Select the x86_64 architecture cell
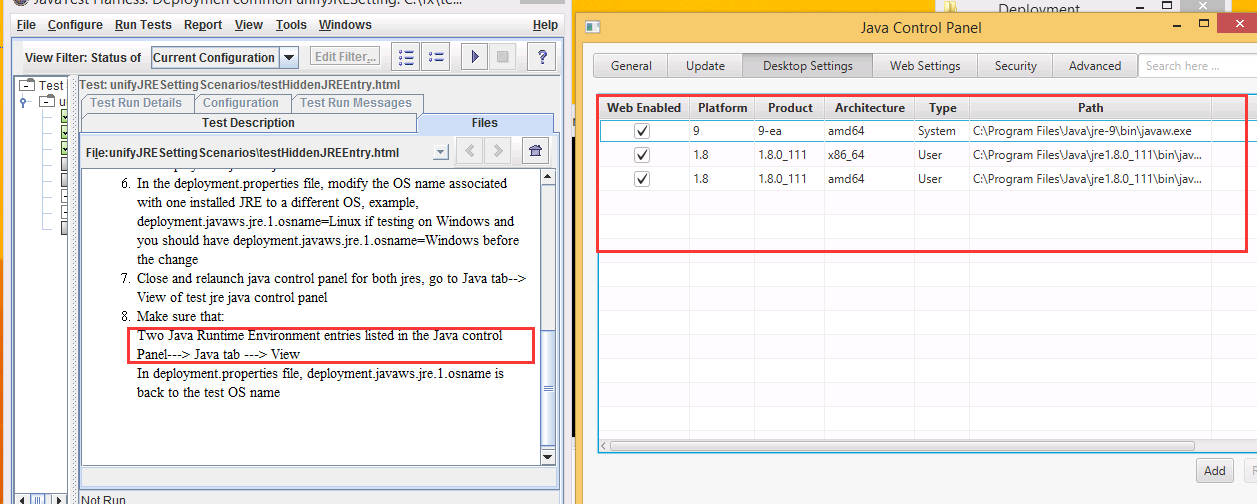This screenshot has width=1257, height=504. click(869, 155)
